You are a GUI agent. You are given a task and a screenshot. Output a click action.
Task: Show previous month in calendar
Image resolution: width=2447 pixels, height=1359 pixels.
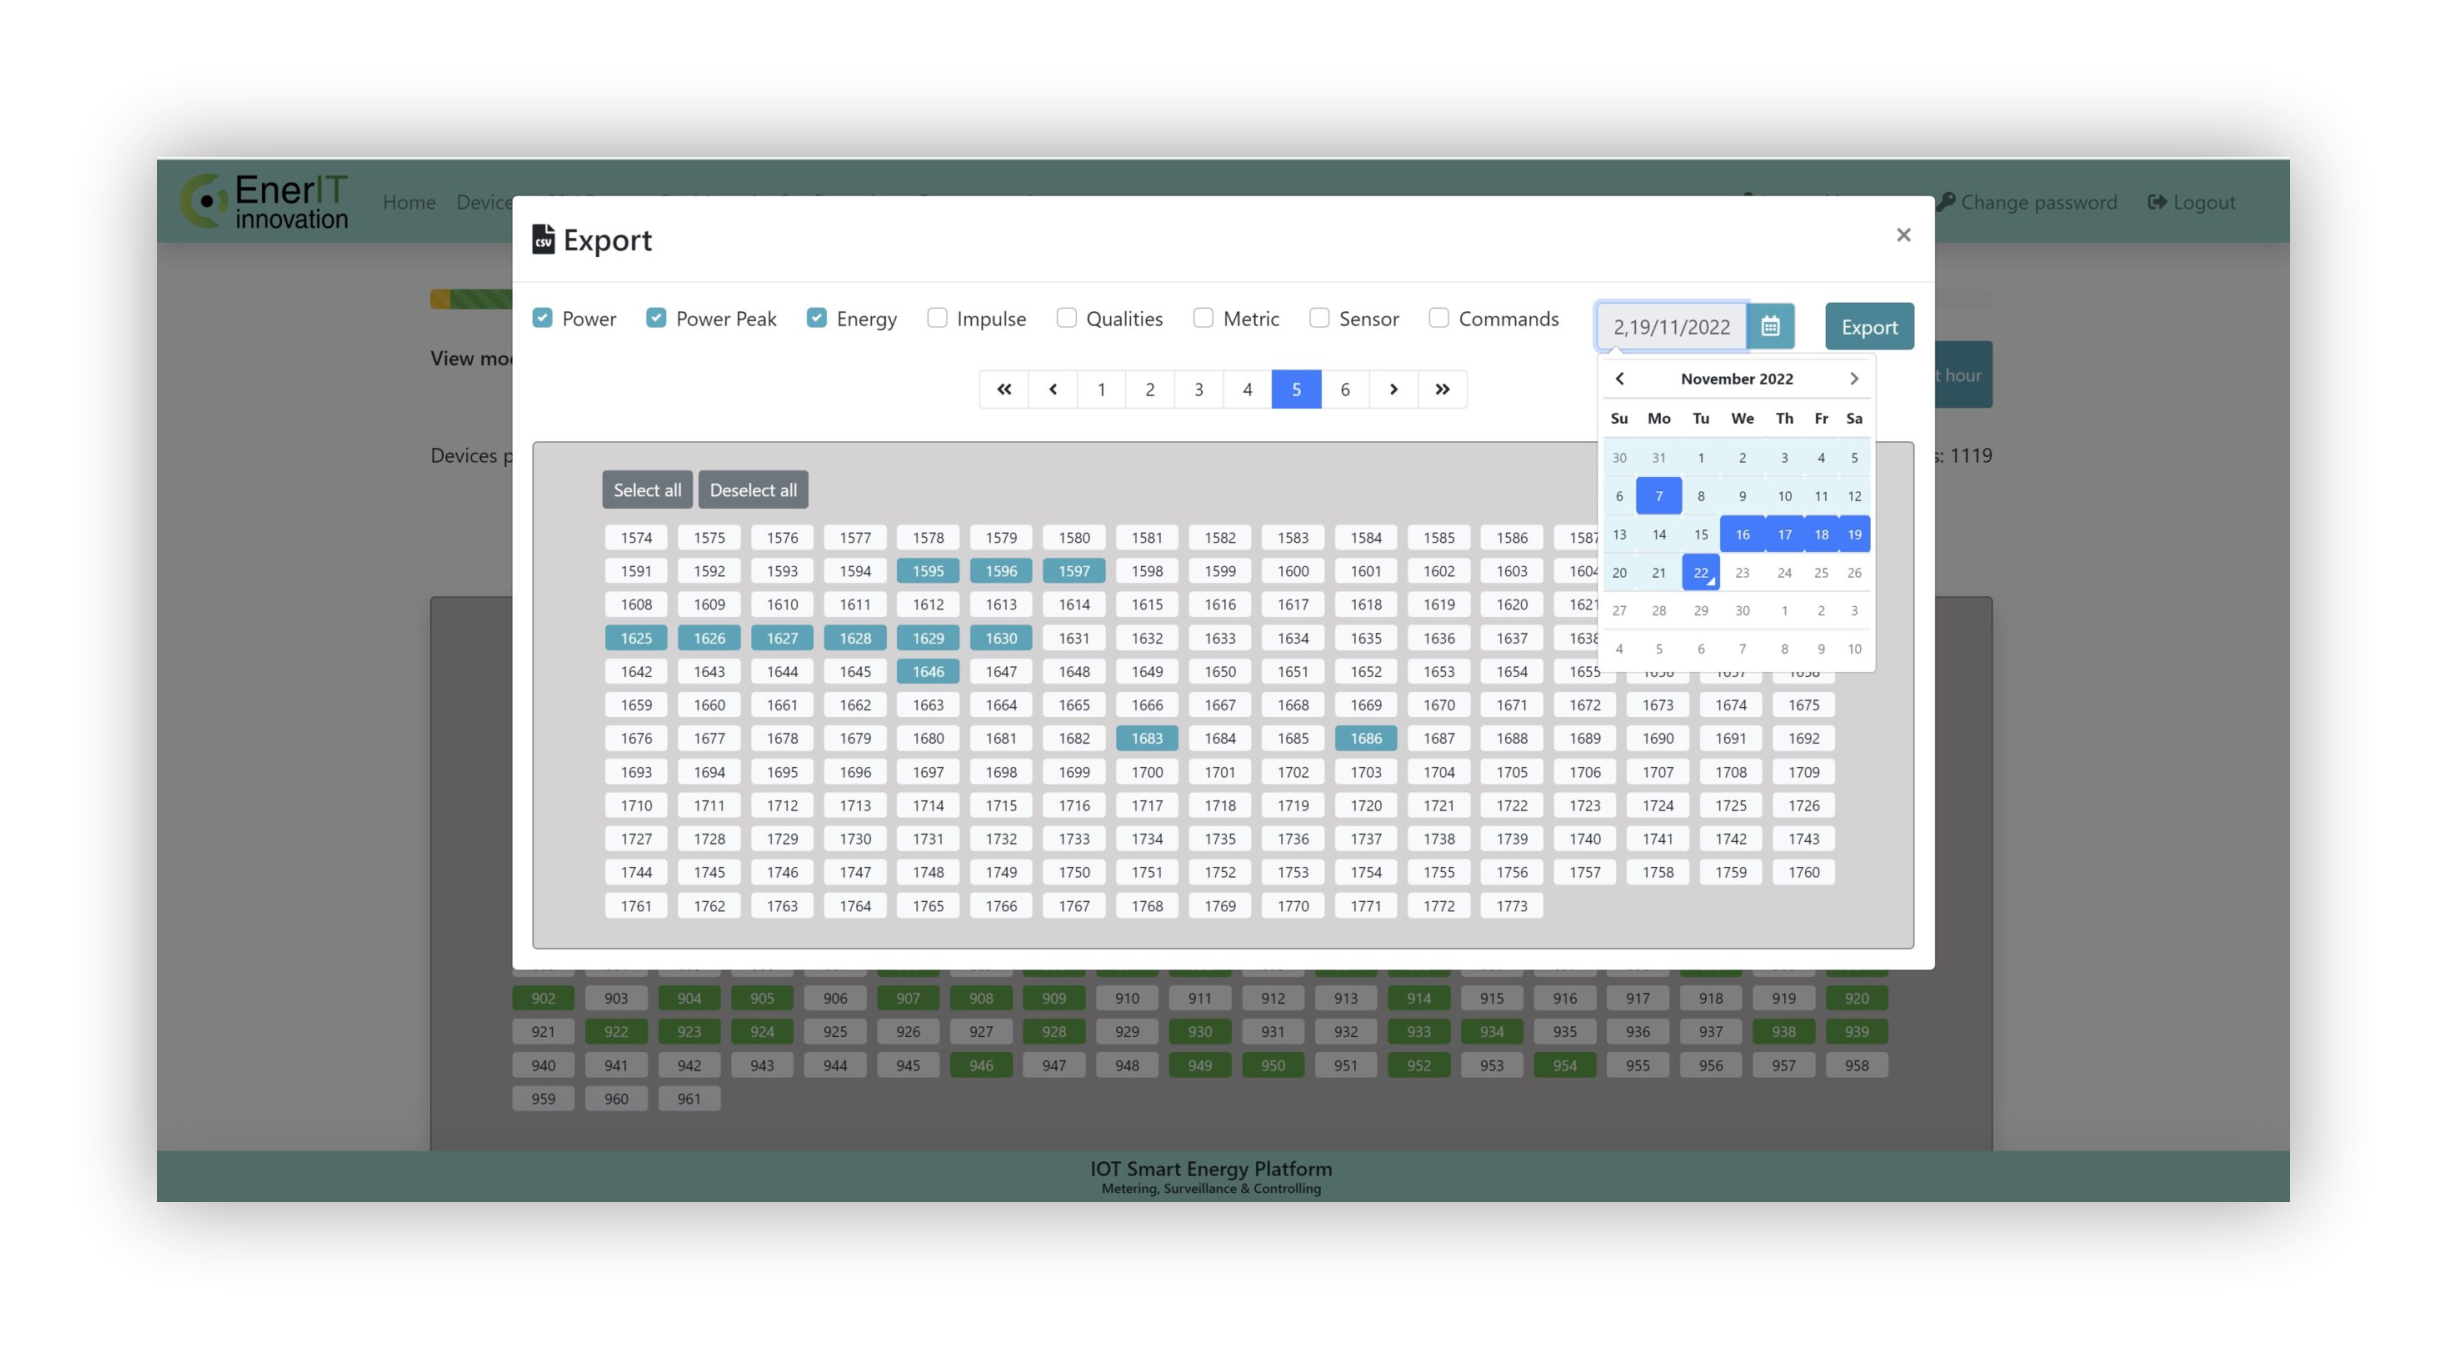(1620, 378)
